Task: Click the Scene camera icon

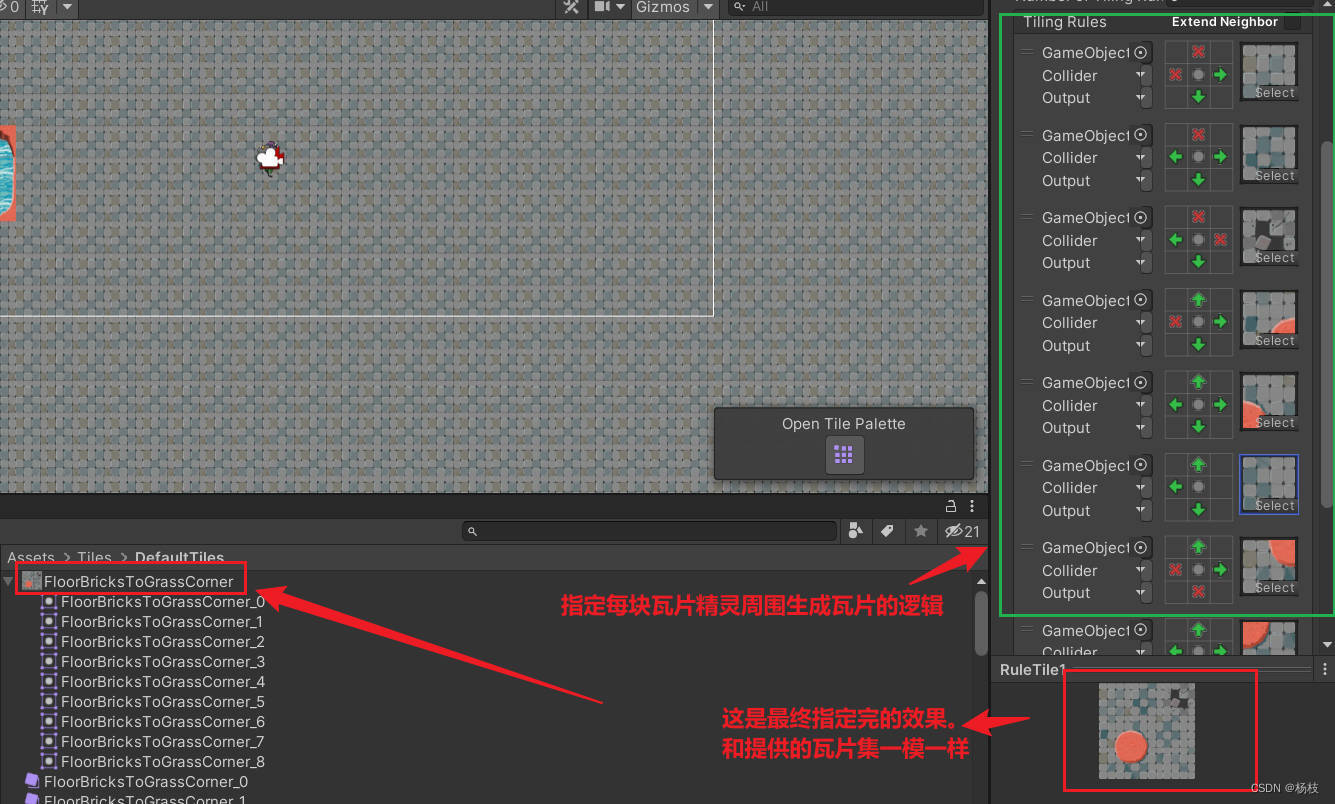Action: click(x=602, y=7)
